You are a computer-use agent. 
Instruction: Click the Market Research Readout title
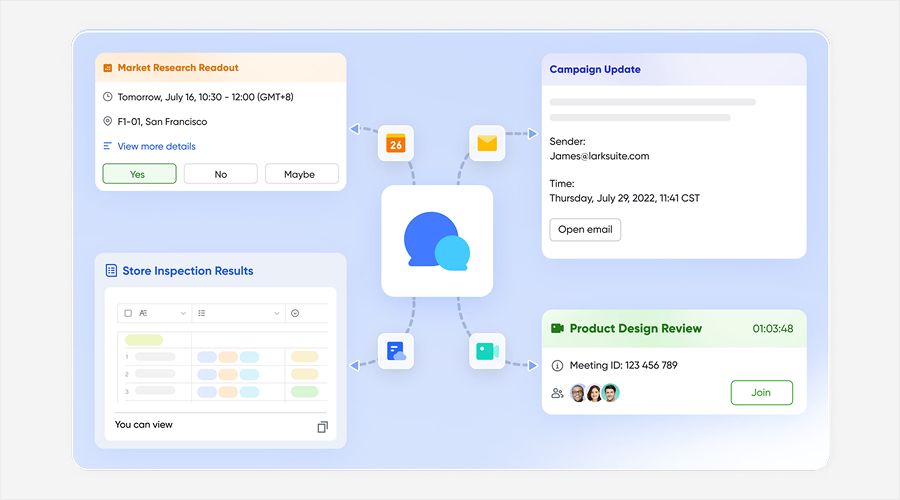click(178, 68)
